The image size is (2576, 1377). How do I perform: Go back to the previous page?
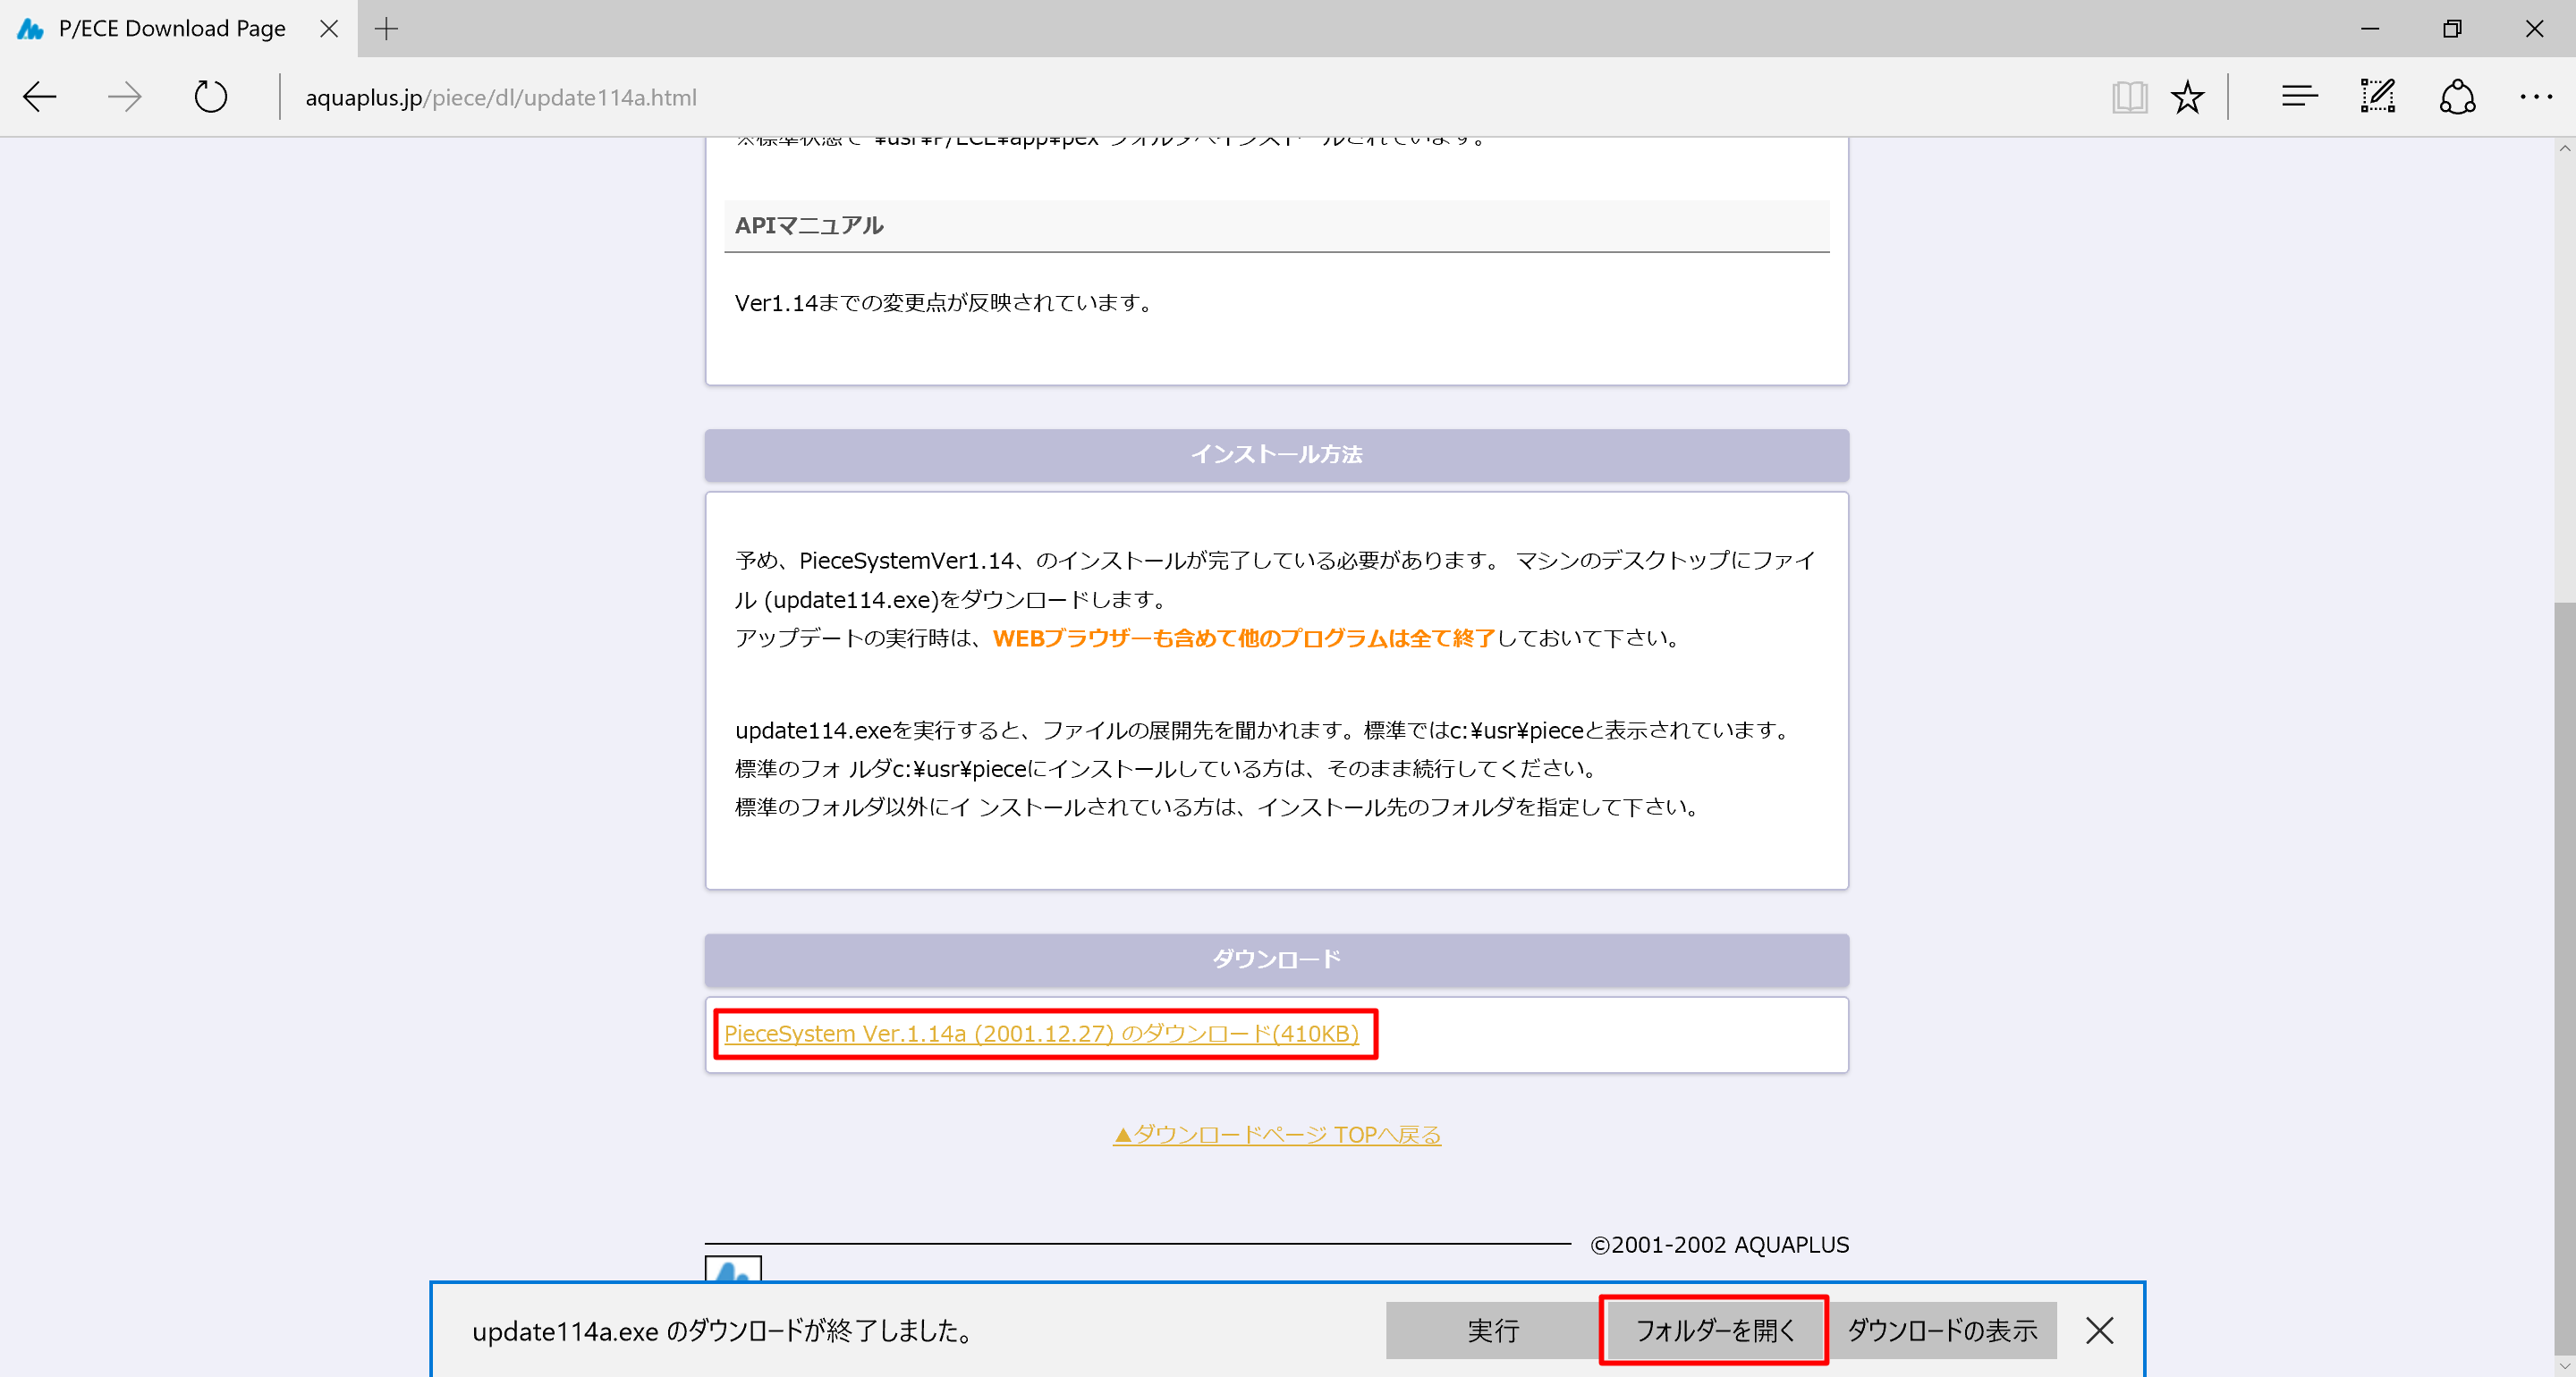(x=40, y=97)
